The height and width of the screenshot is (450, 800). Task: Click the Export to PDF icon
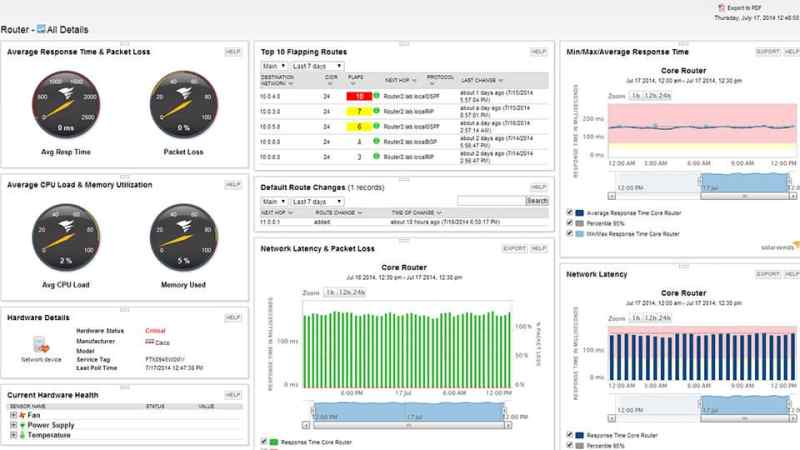pyautogui.click(x=721, y=8)
